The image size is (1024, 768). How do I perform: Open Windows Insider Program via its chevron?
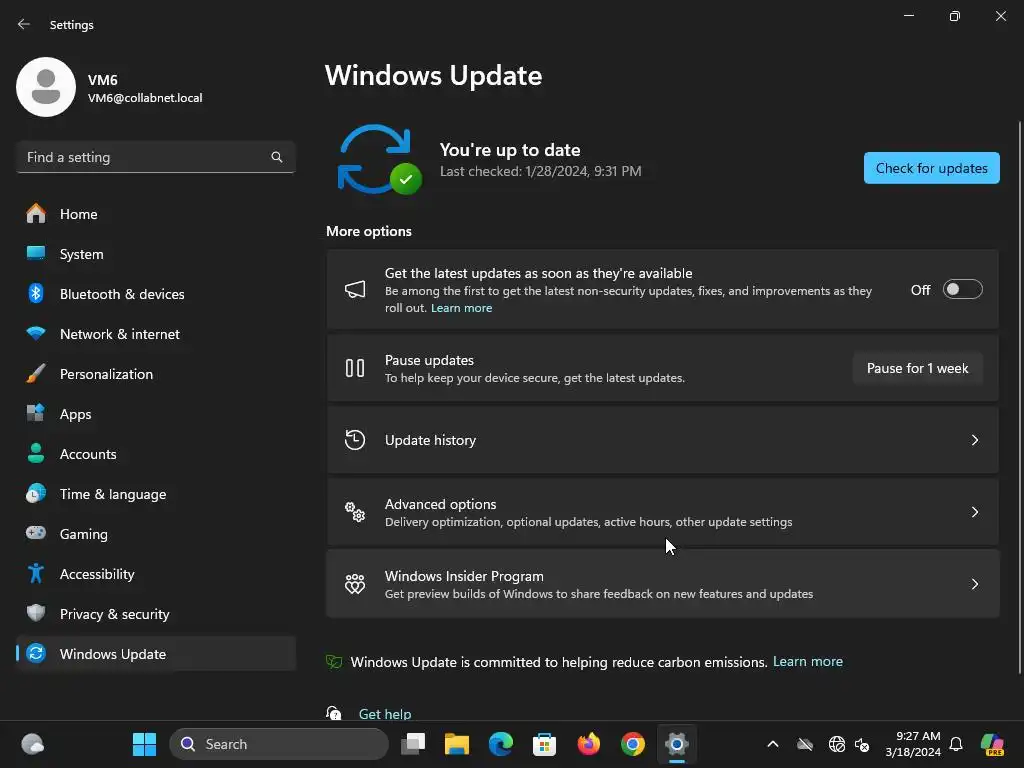point(974,584)
